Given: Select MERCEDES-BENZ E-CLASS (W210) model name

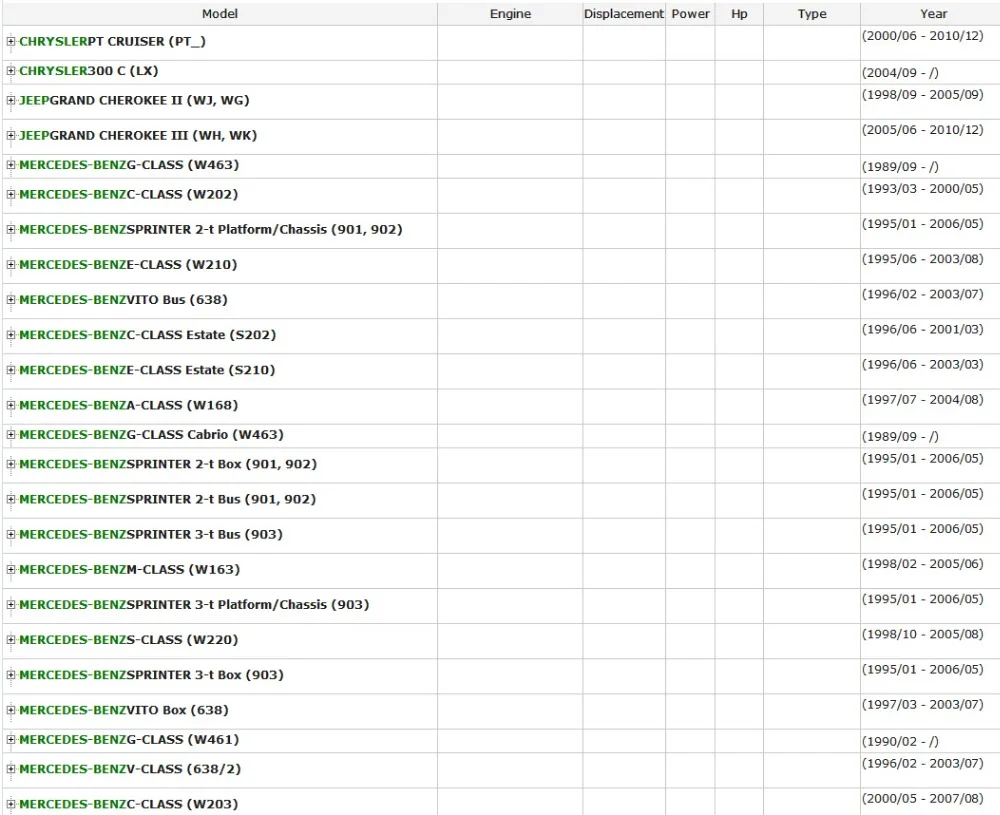Looking at the screenshot, I should pos(128,264).
